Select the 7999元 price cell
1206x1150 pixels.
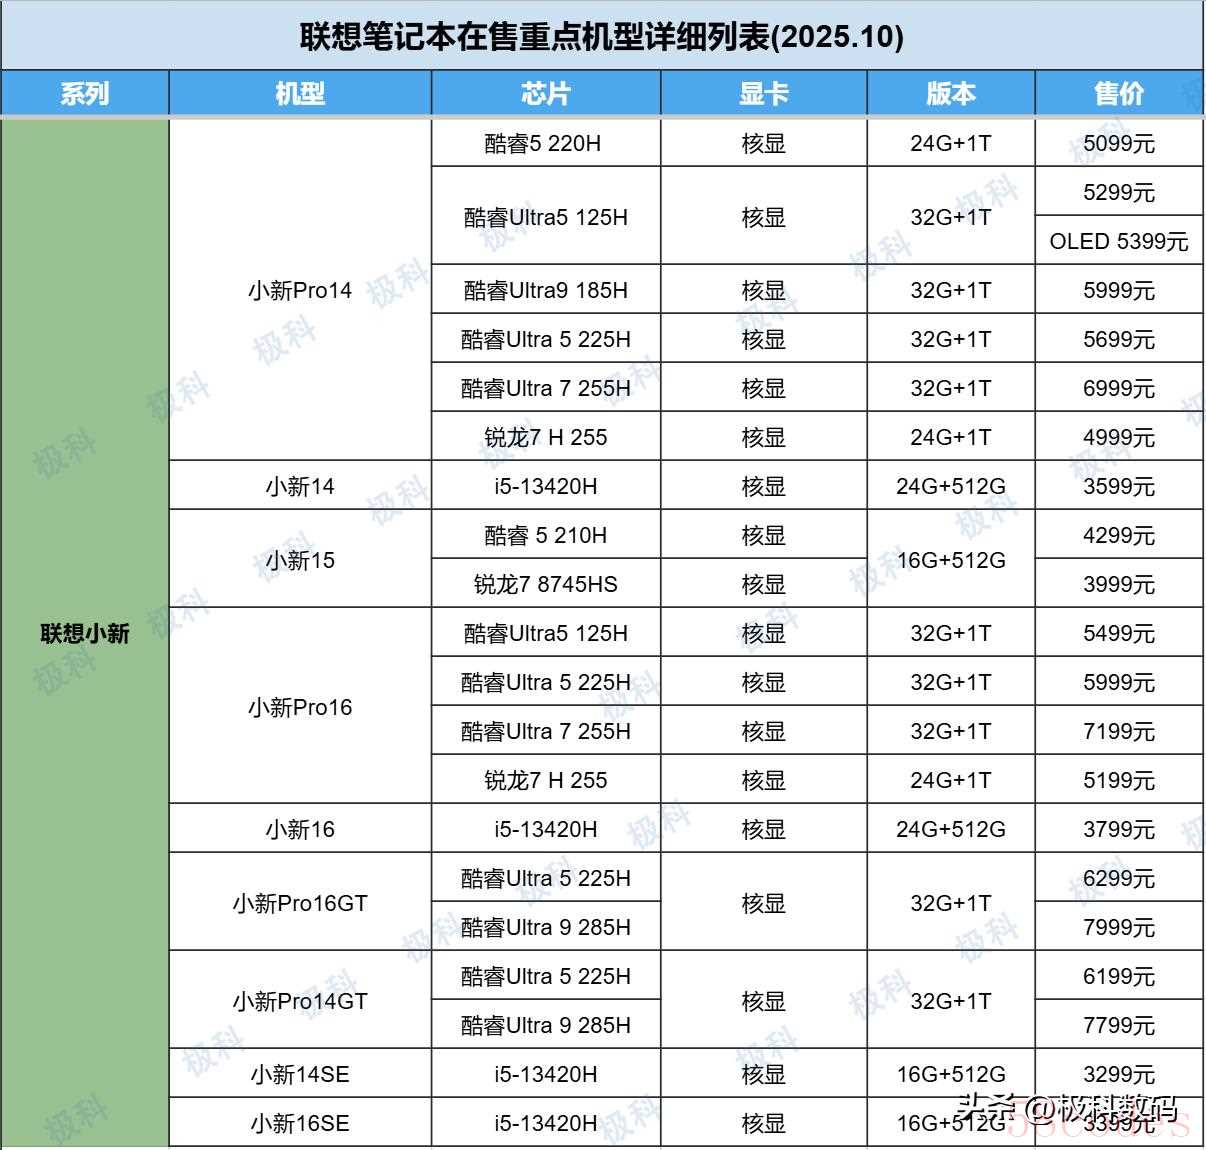click(1118, 927)
